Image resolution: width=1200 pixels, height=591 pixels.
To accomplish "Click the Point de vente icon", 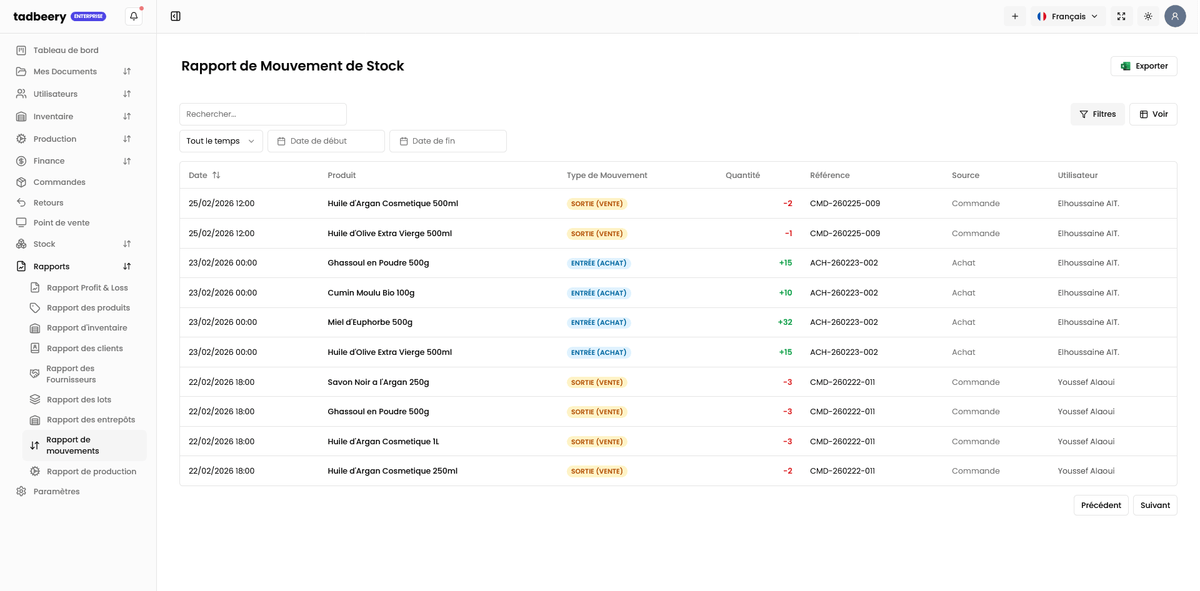I will (x=21, y=223).
